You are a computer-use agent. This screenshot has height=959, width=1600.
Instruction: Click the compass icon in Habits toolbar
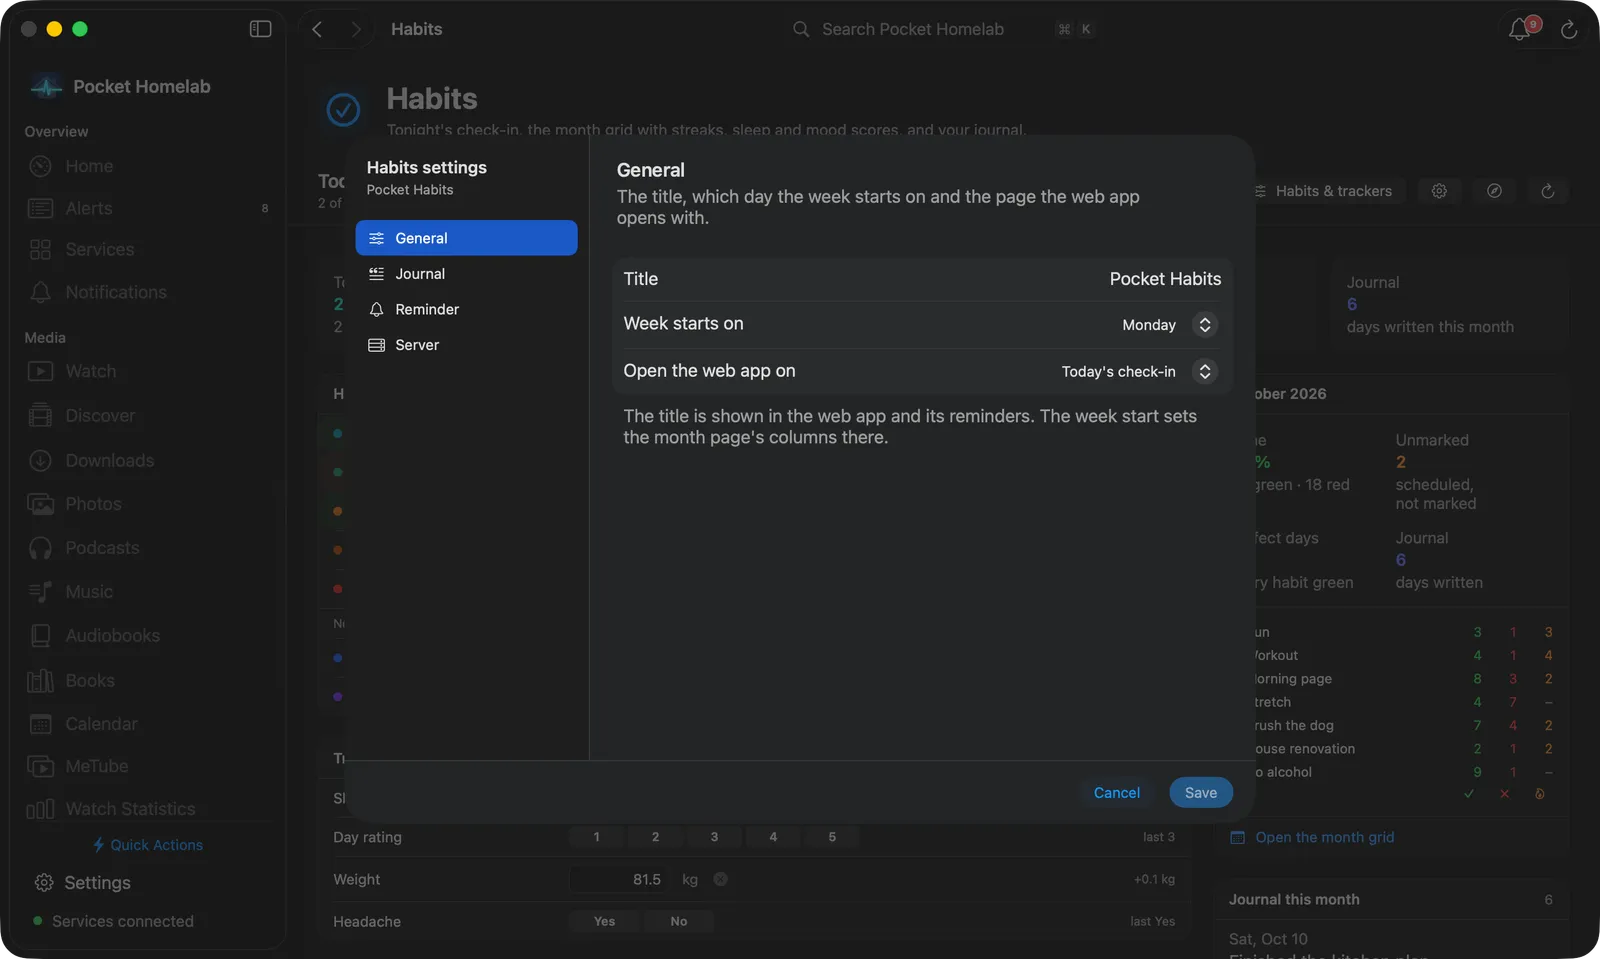(1494, 191)
